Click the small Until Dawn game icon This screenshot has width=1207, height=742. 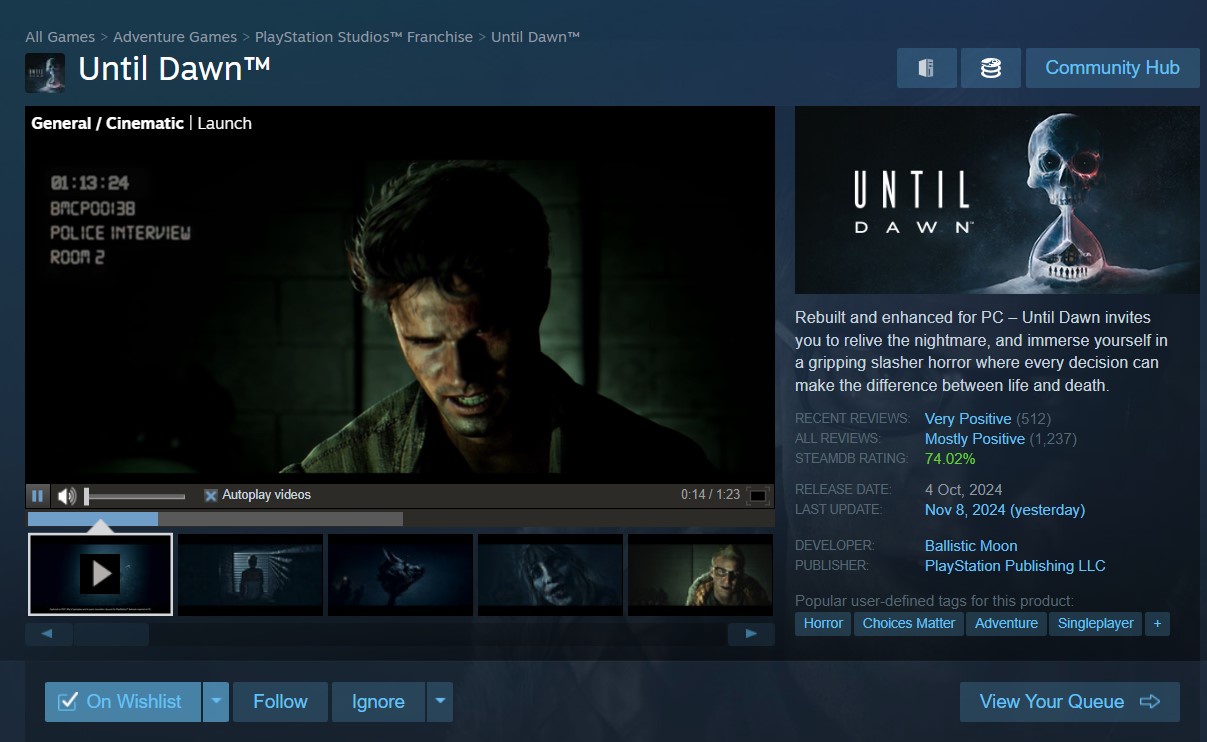pyautogui.click(x=45, y=72)
